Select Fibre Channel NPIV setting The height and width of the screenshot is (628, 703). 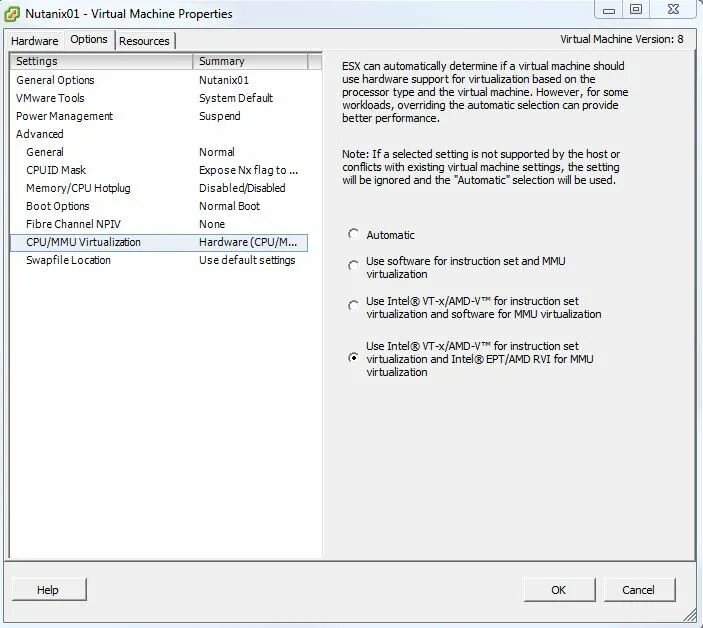click(x=159, y=224)
